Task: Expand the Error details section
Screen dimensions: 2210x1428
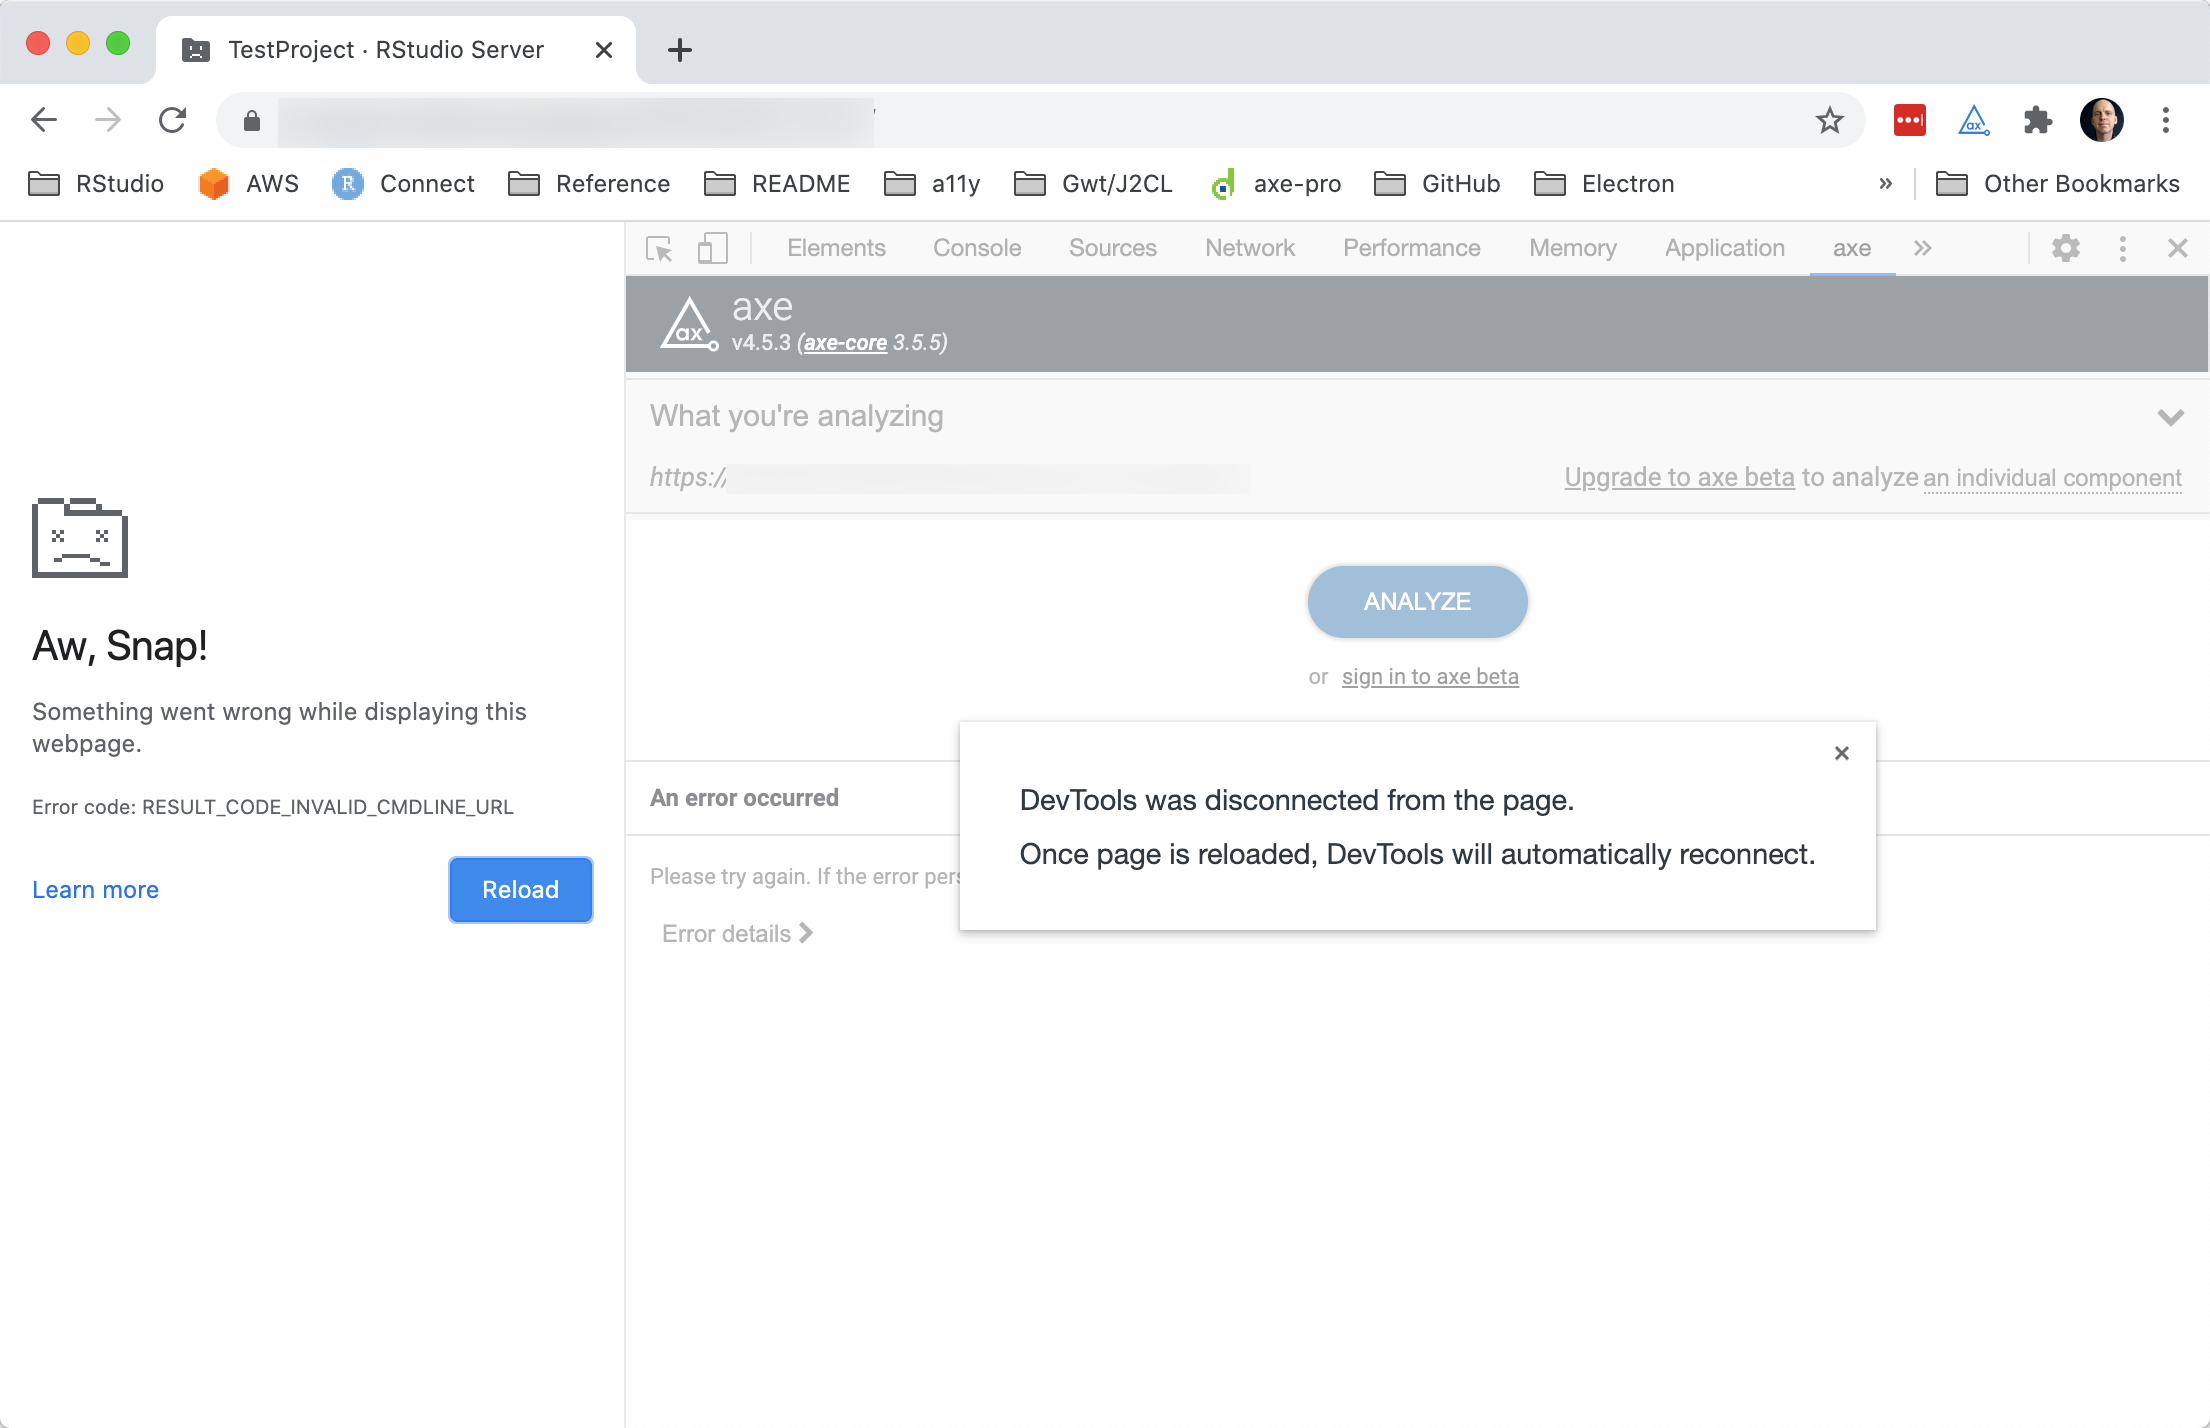Action: (736, 933)
